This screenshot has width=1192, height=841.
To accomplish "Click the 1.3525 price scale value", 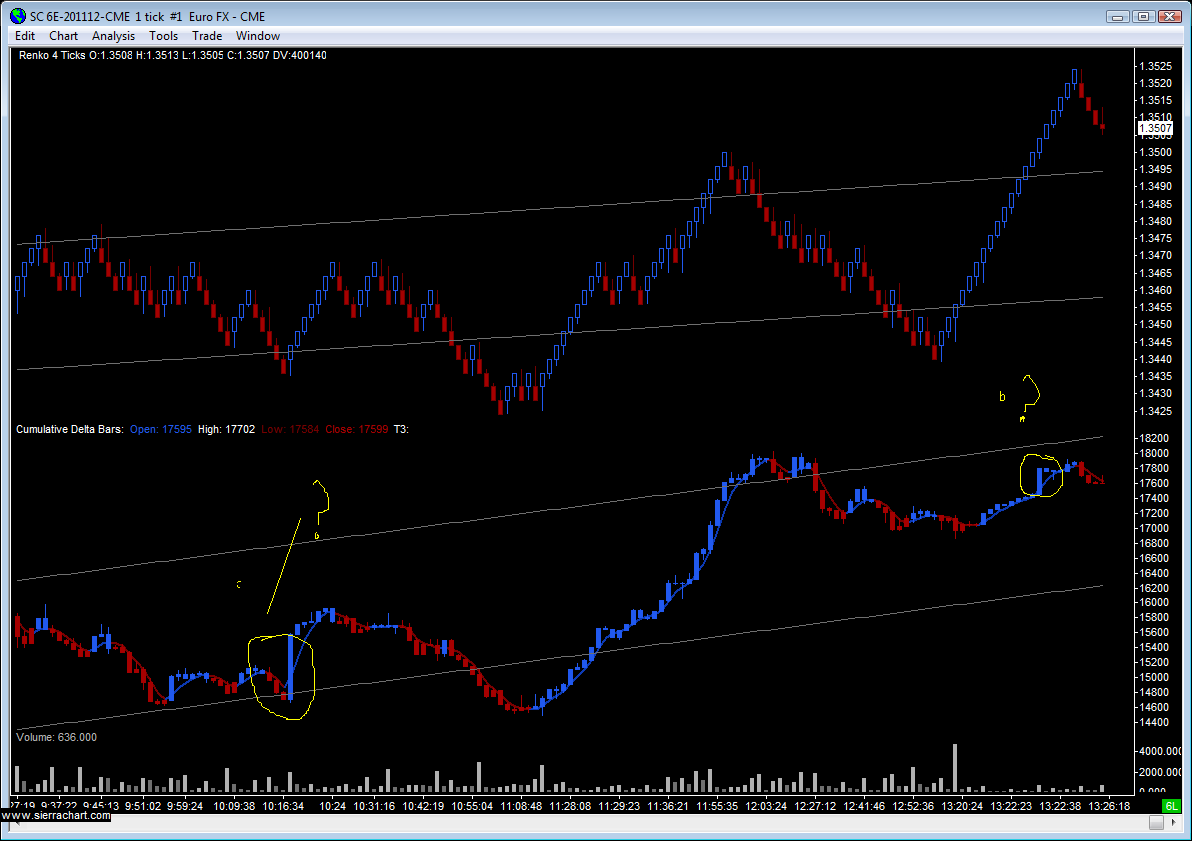I will pyautogui.click(x=1155, y=65).
